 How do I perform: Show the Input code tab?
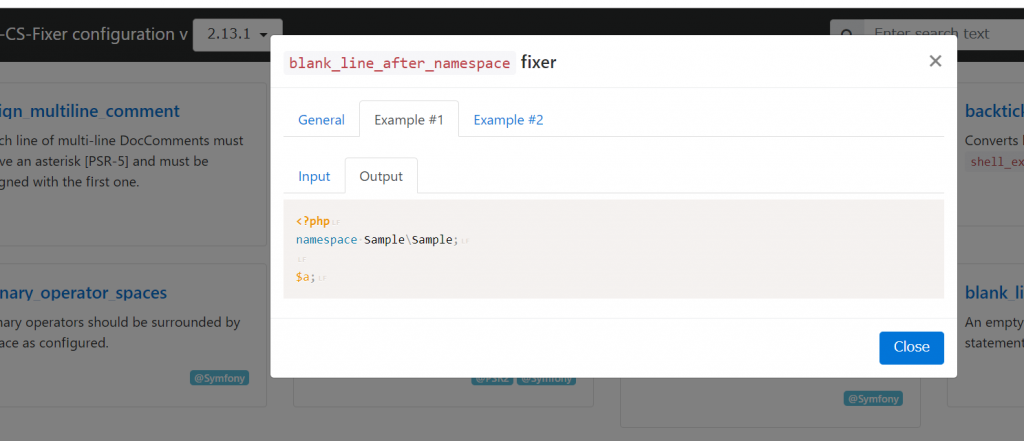point(314,176)
